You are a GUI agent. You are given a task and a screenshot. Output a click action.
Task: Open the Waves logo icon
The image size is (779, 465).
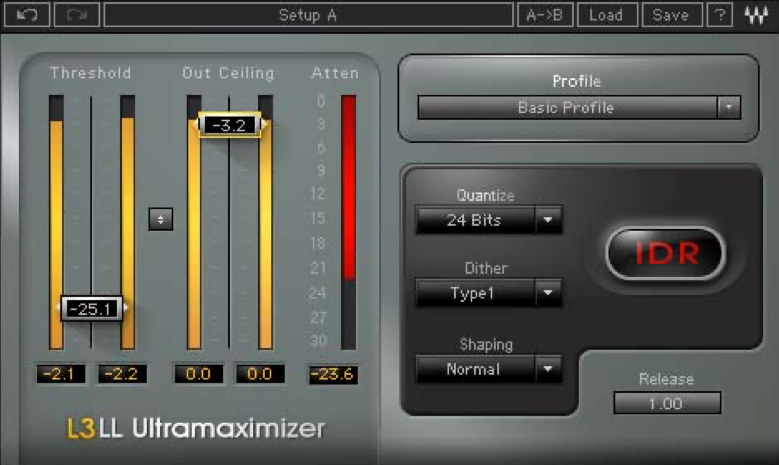point(756,15)
